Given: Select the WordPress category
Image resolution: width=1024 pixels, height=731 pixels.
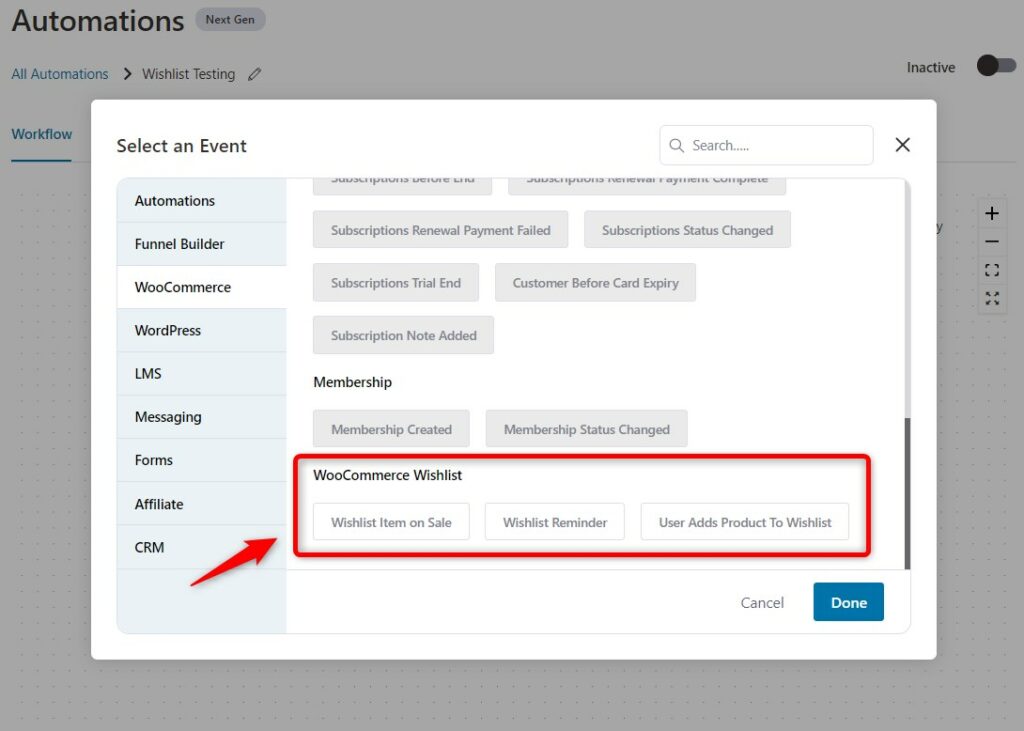Looking at the screenshot, I should click(202, 331).
